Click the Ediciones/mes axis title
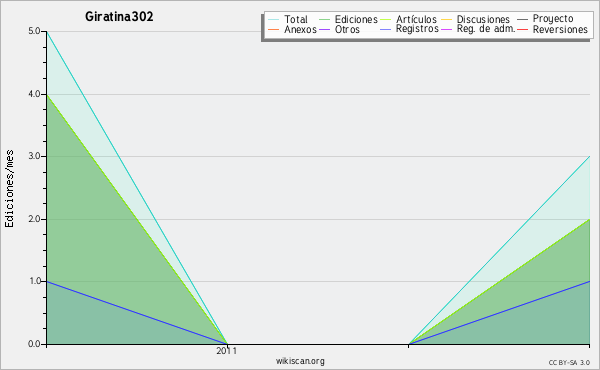This screenshot has height=370, width=600. pyautogui.click(x=9, y=189)
